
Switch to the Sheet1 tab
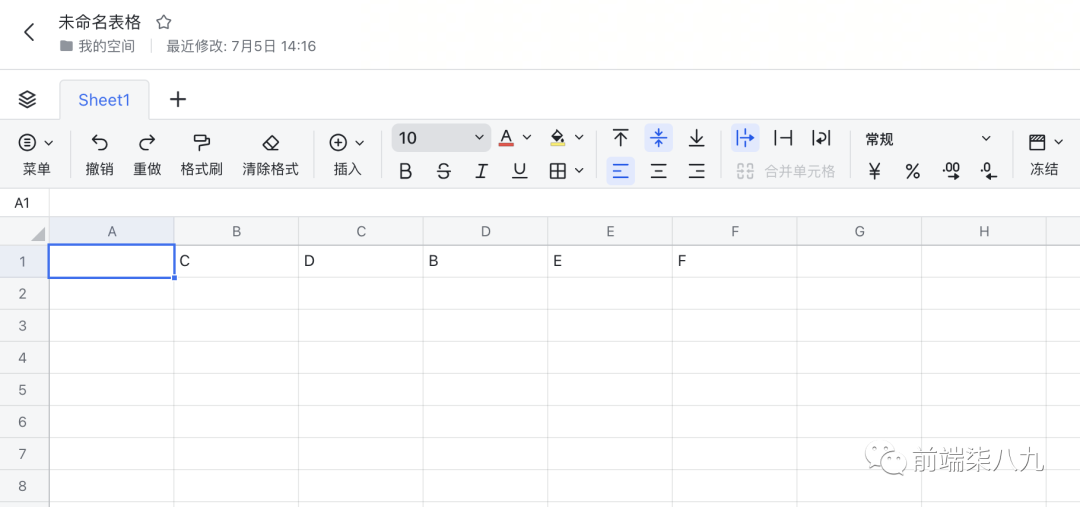(x=104, y=100)
